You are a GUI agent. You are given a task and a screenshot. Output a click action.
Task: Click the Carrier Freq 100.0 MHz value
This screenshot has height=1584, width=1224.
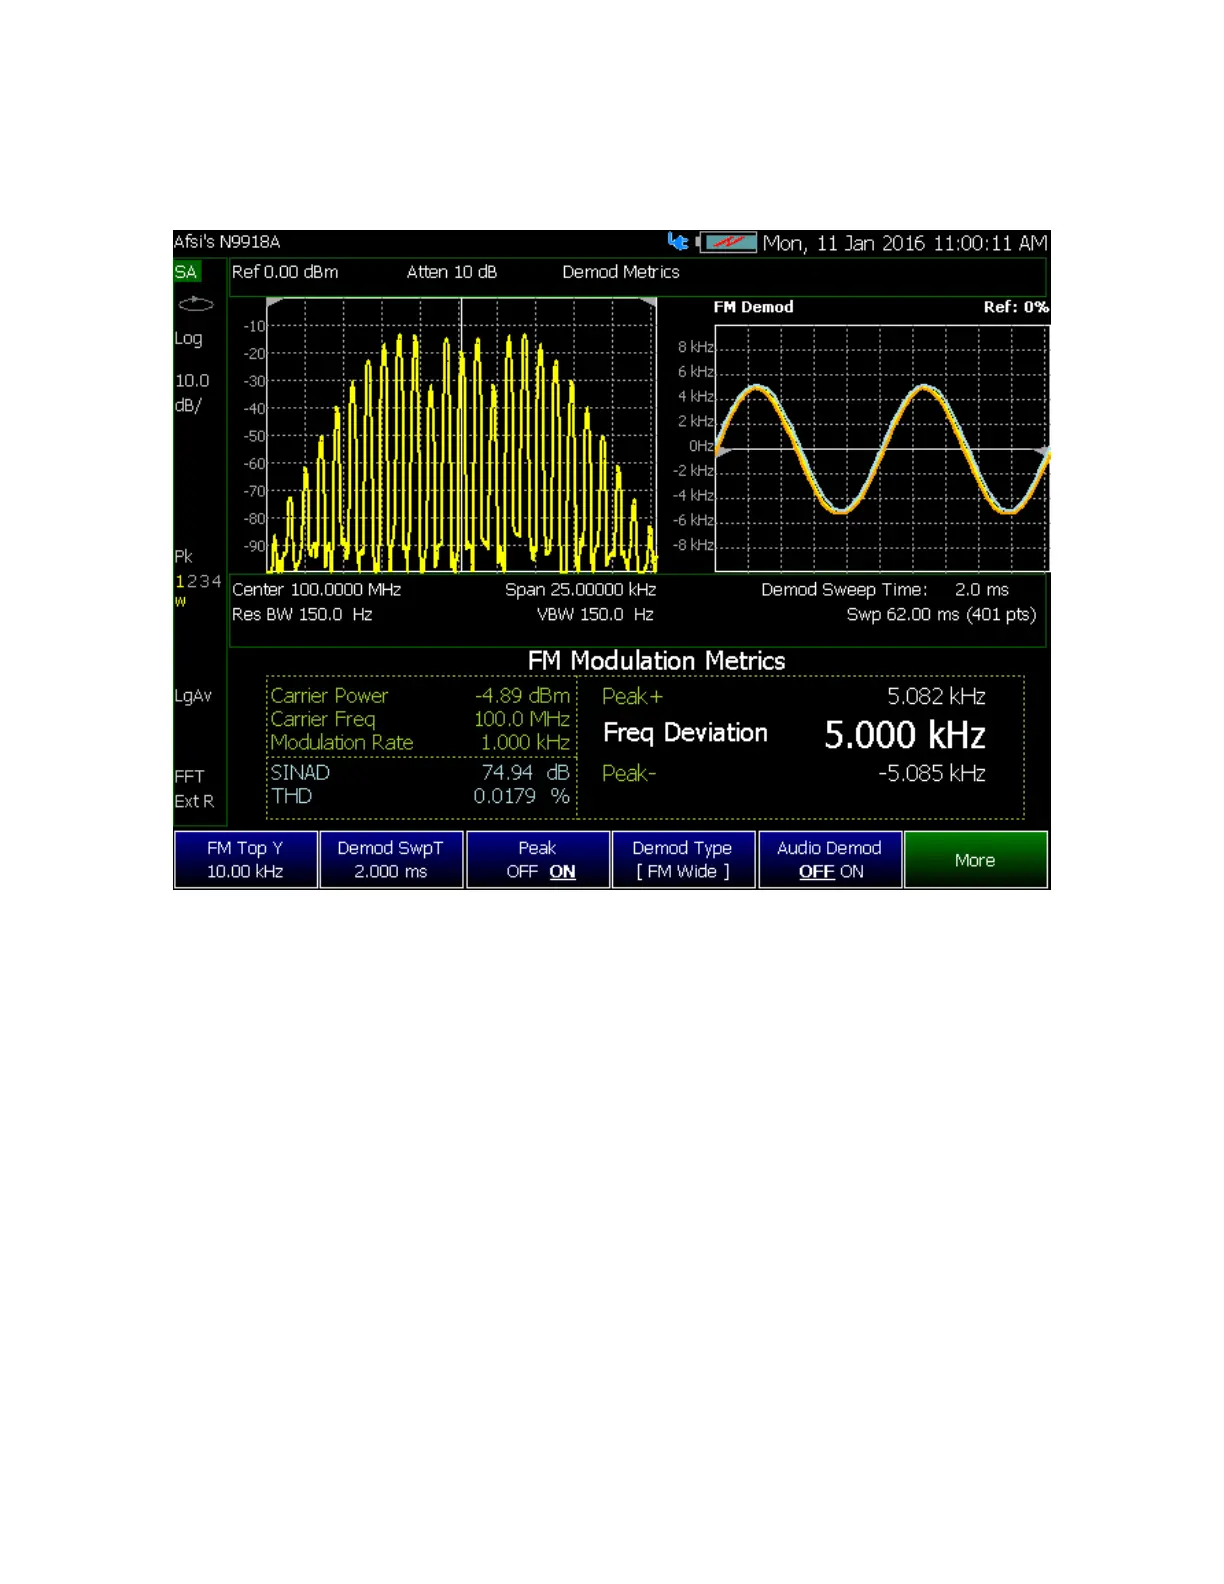click(522, 719)
